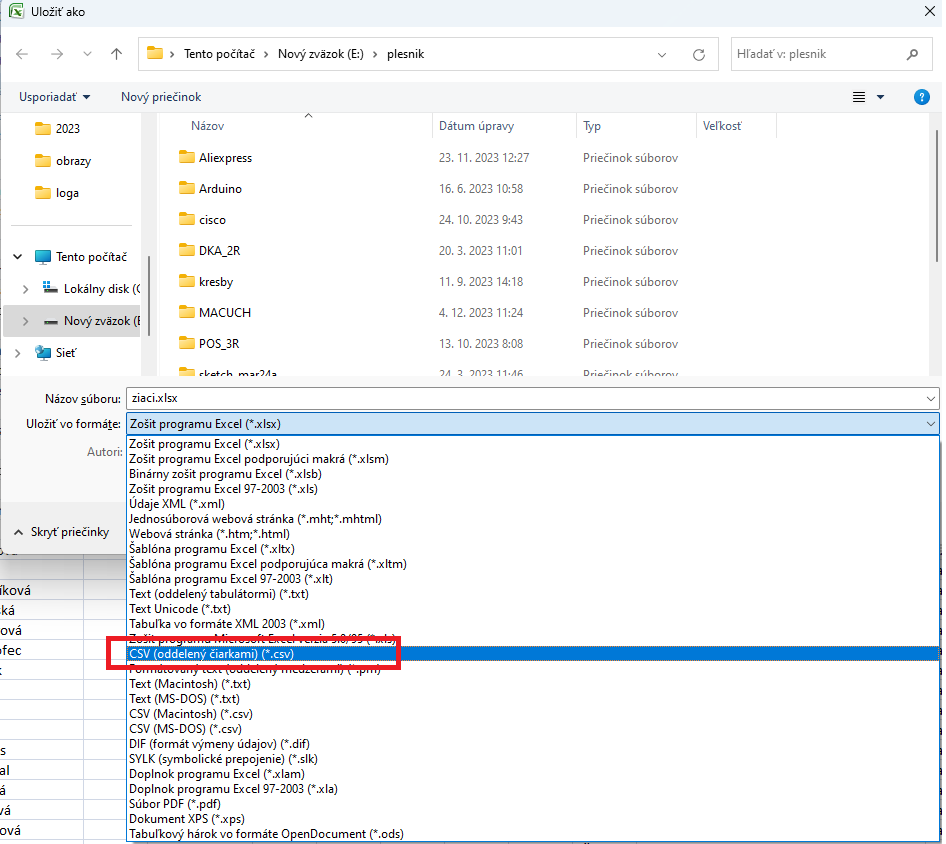Refresh the plesnik folder view

coord(699,54)
